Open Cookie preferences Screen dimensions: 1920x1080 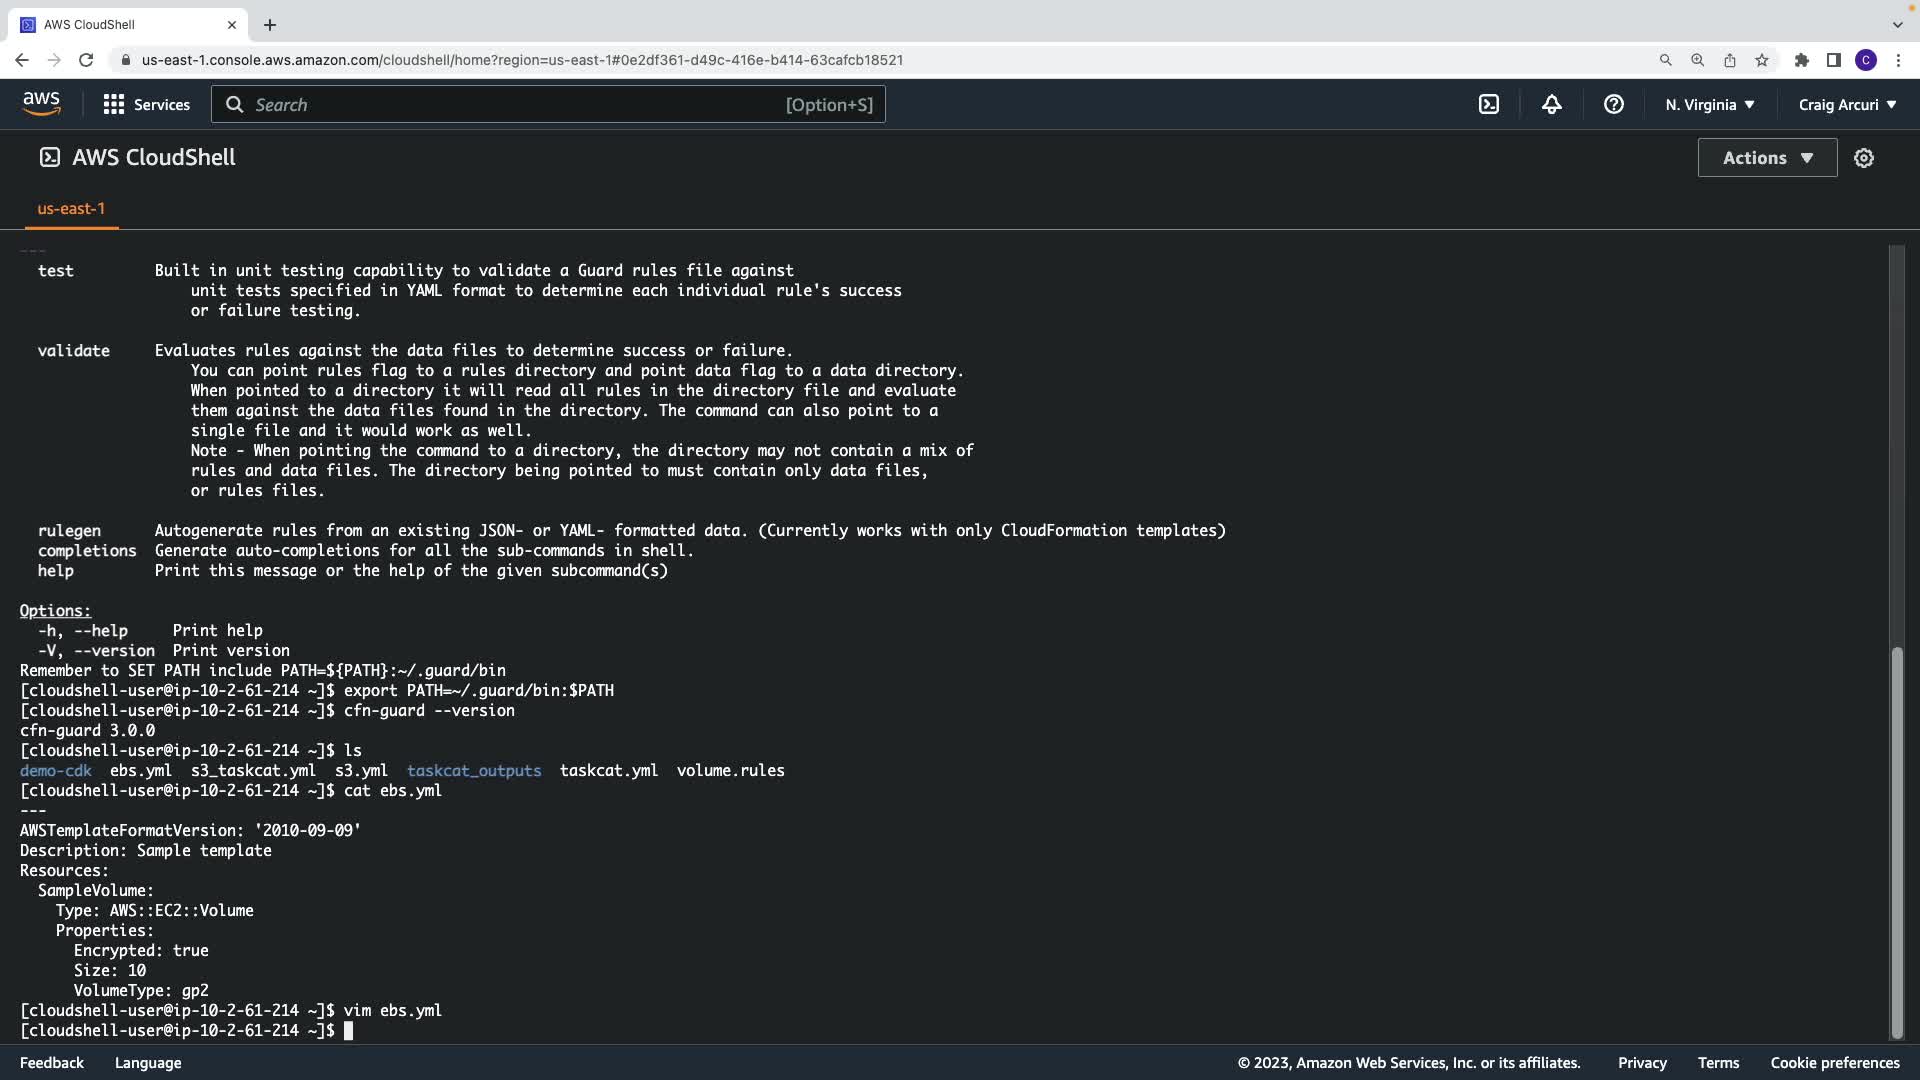click(1834, 1062)
